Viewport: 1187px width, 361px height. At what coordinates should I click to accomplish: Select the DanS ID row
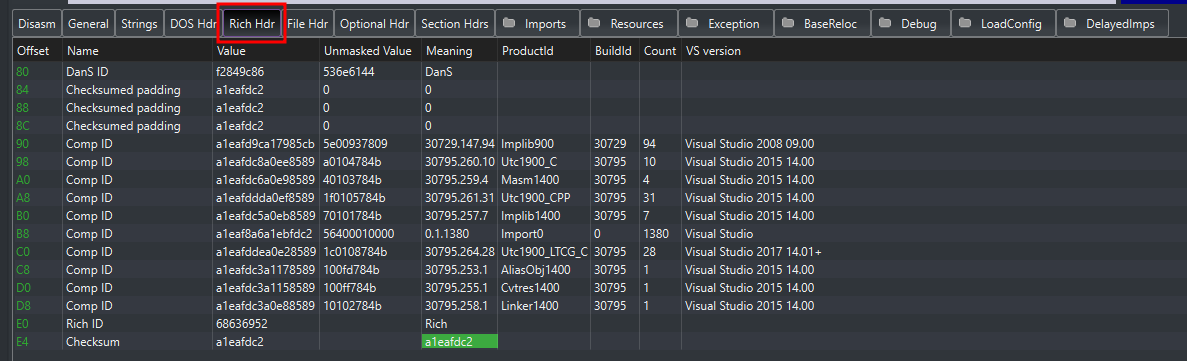[x=594, y=71]
